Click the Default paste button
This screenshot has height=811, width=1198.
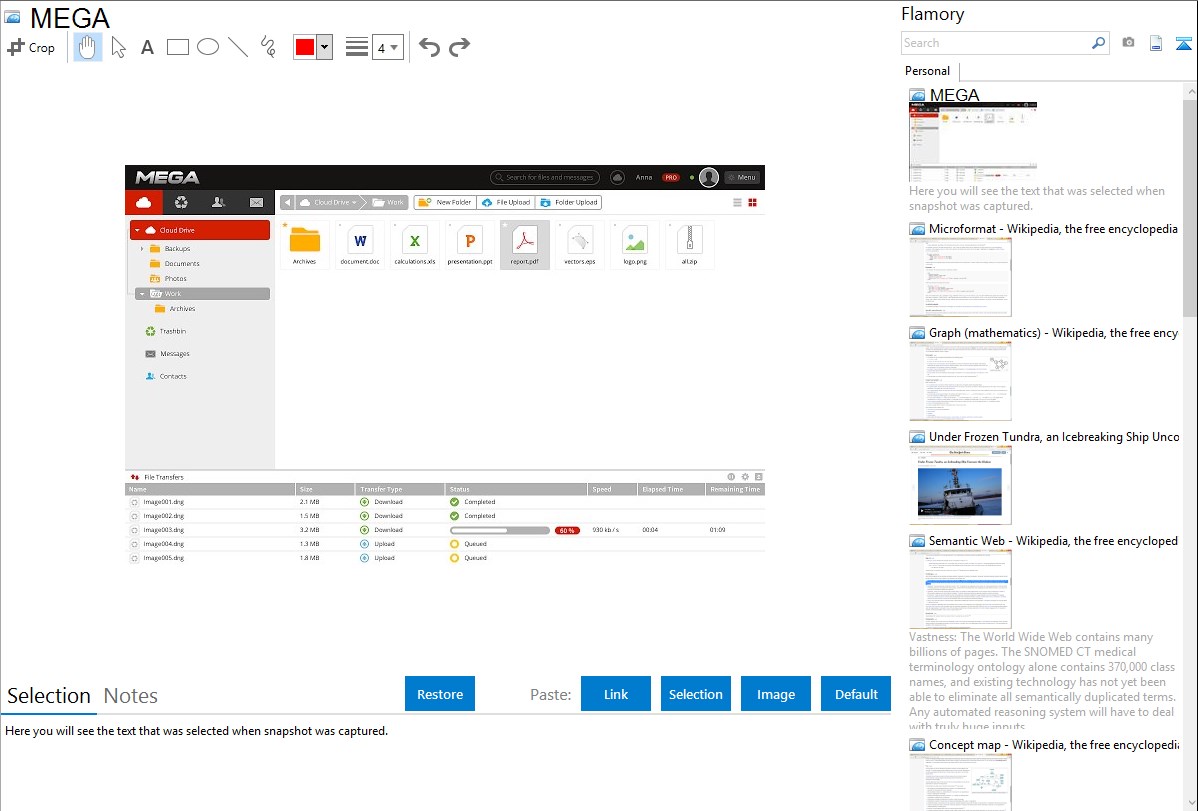coord(856,694)
